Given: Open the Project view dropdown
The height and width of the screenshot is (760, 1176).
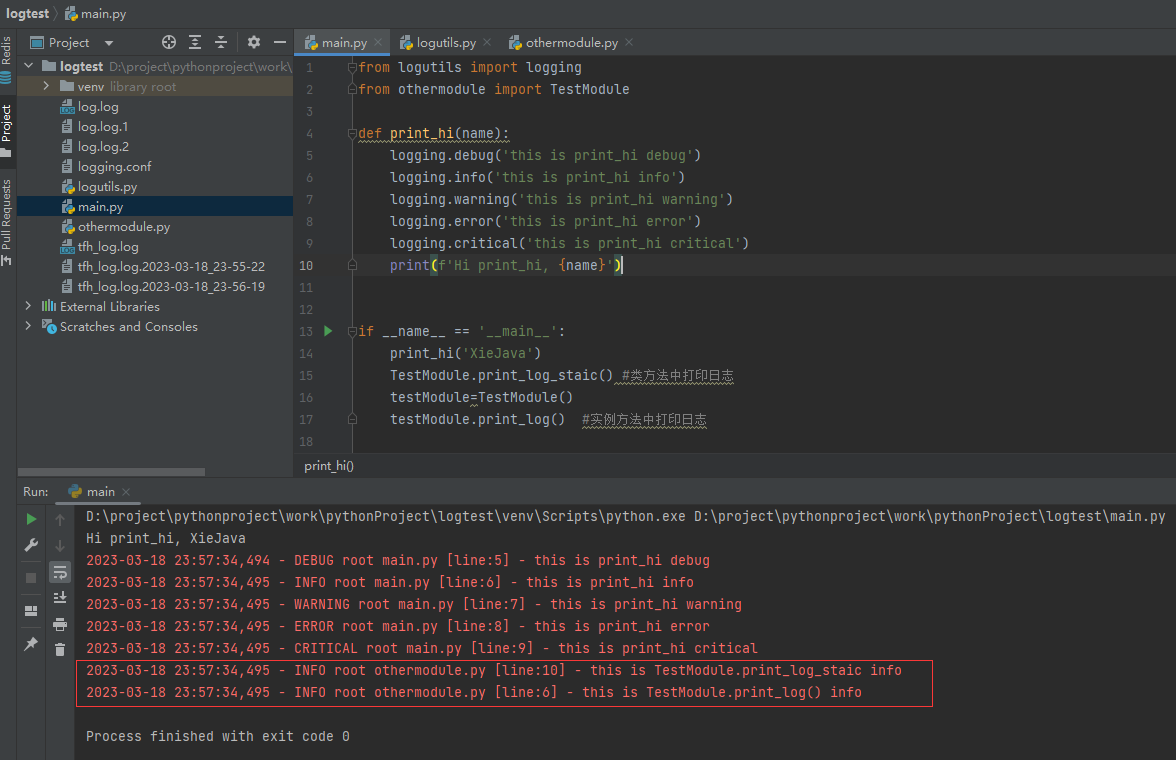Looking at the screenshot, I should 109,43.
